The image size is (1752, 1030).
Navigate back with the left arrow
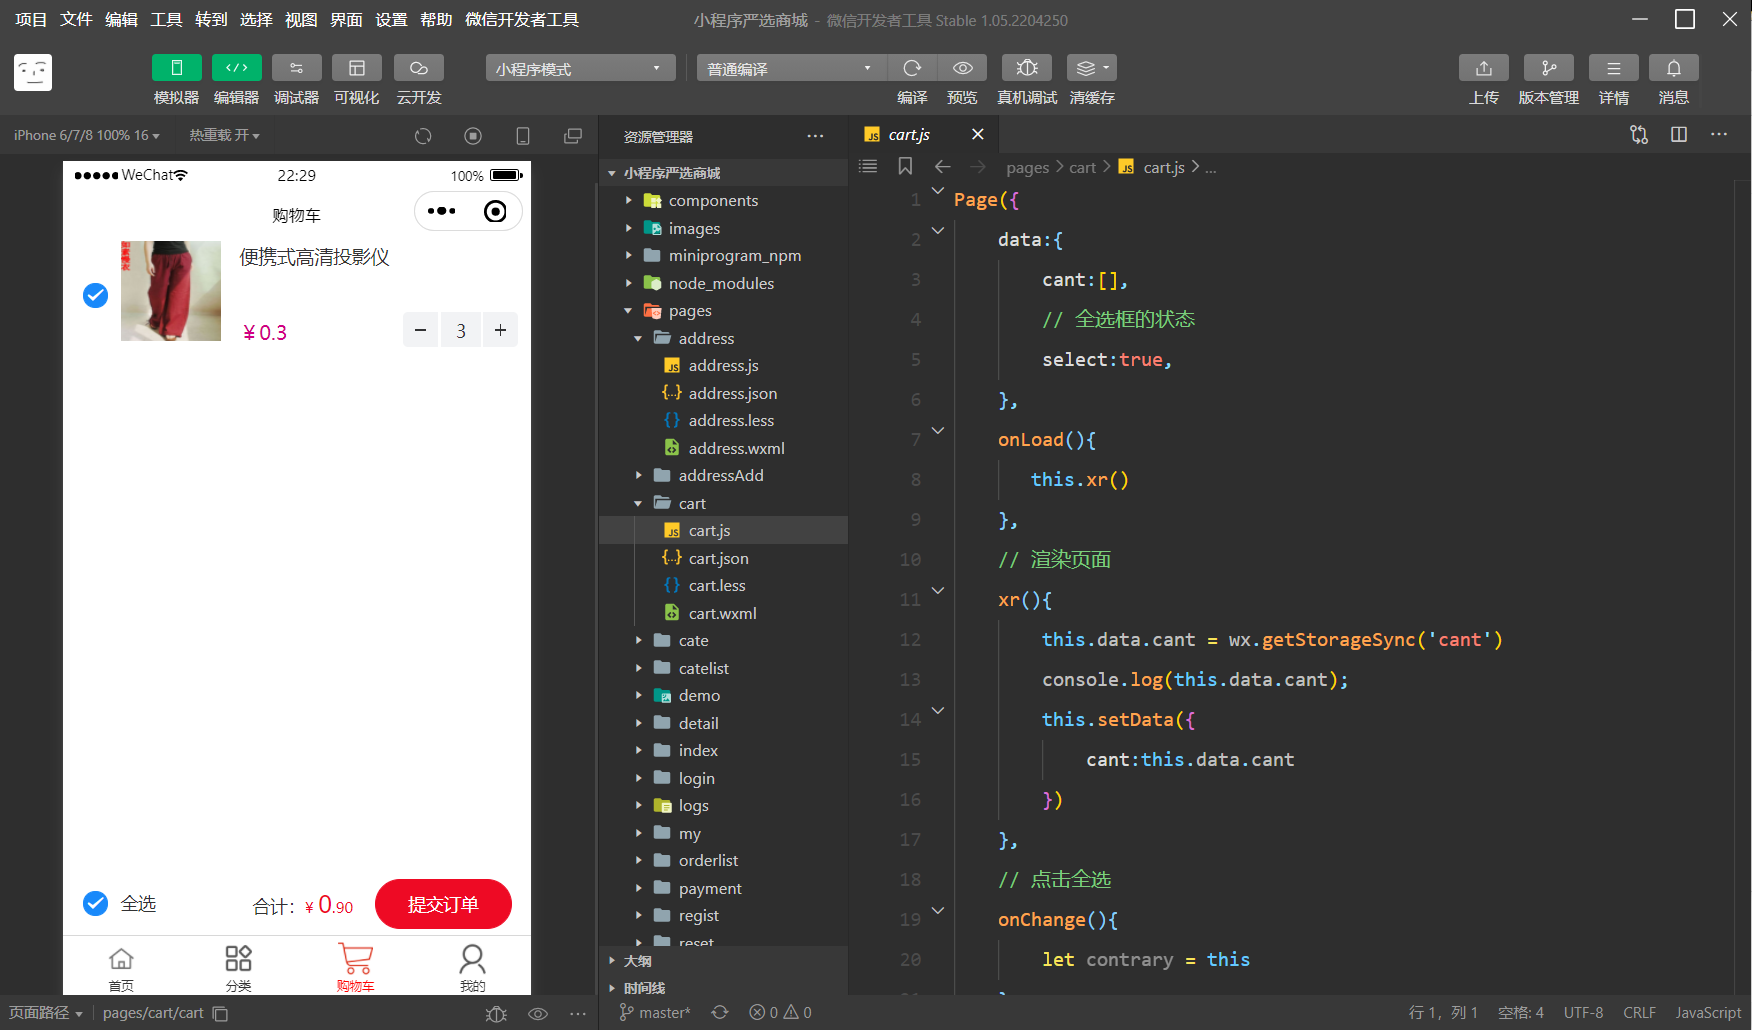942,167
